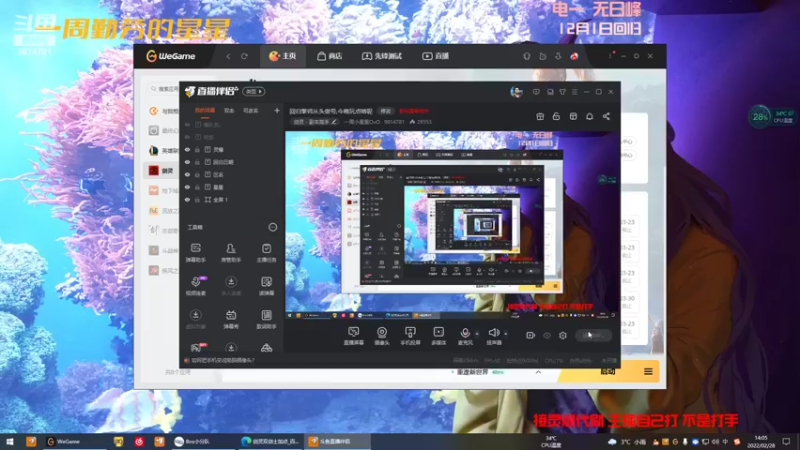Click the edit pencil beside stream category label

pos(334,122)
